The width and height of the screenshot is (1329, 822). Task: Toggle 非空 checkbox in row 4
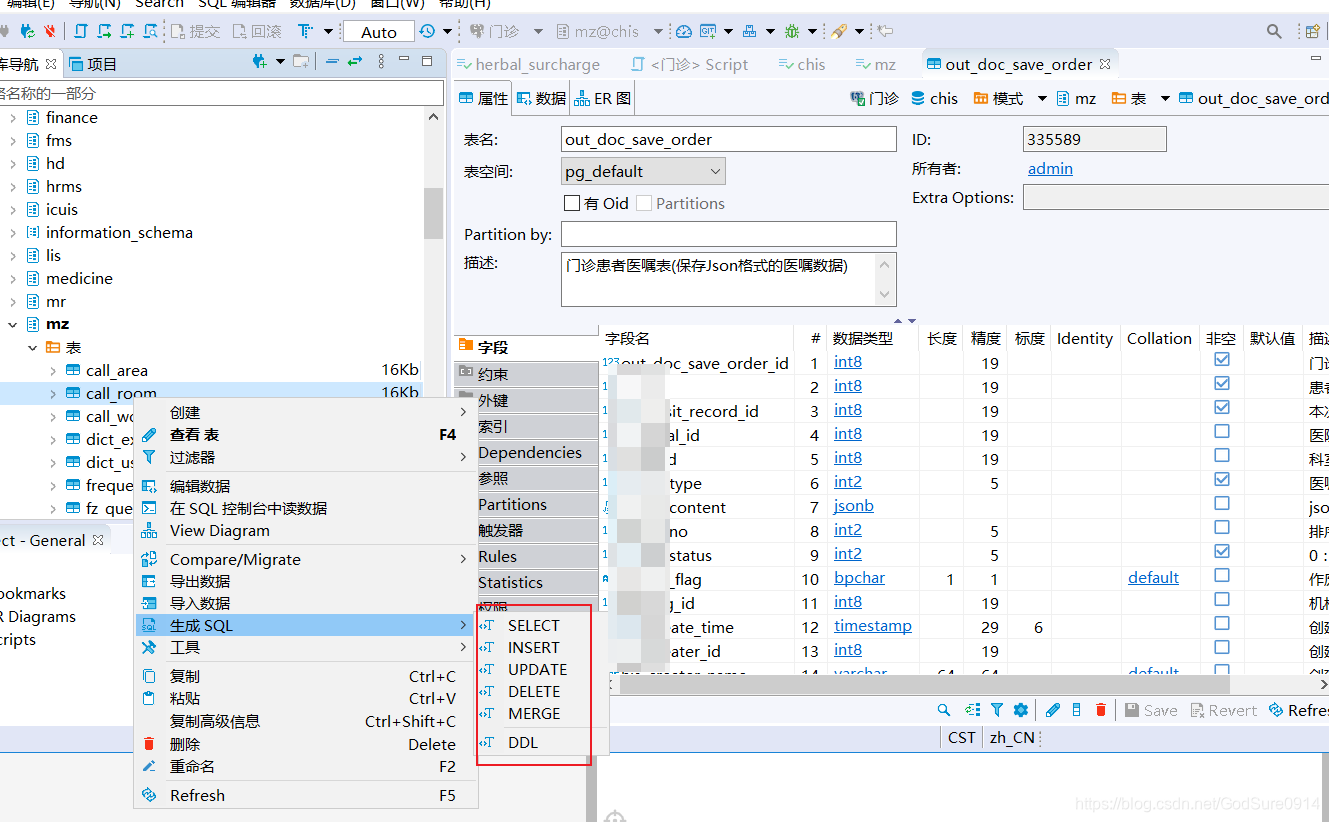(1221, 432)
